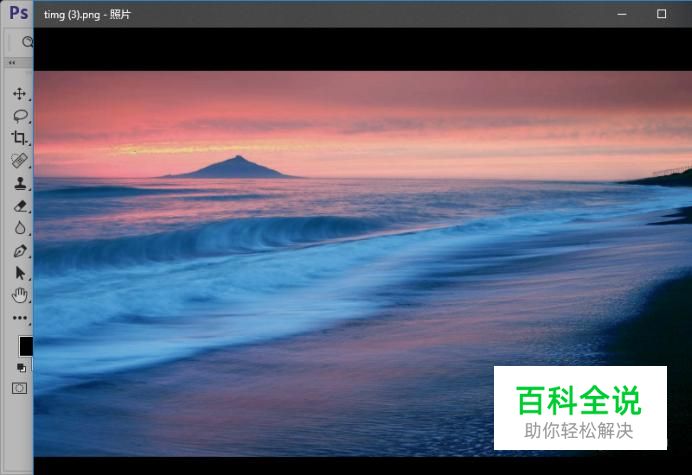The width and height of the screenshot is (692, 475).
Task: Activate the Hand tool
Action: tap(19, 295)
